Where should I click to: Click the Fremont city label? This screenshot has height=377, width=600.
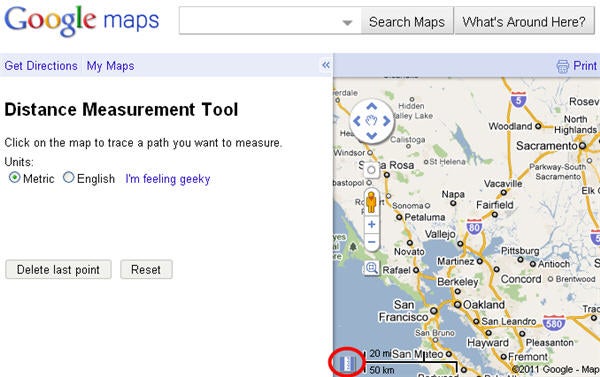pos(528,357)
